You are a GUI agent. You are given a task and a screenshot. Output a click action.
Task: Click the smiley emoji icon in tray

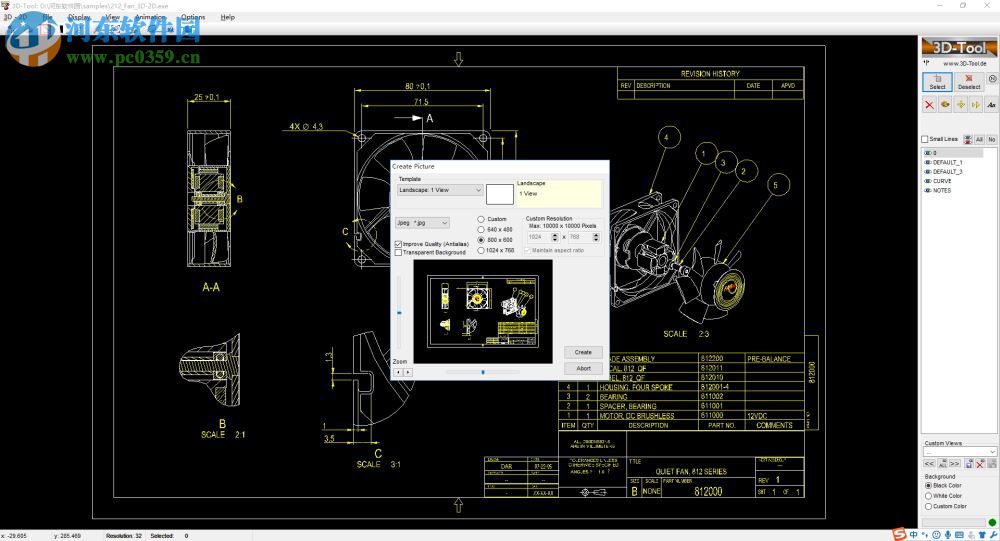(x=936, y=535)
